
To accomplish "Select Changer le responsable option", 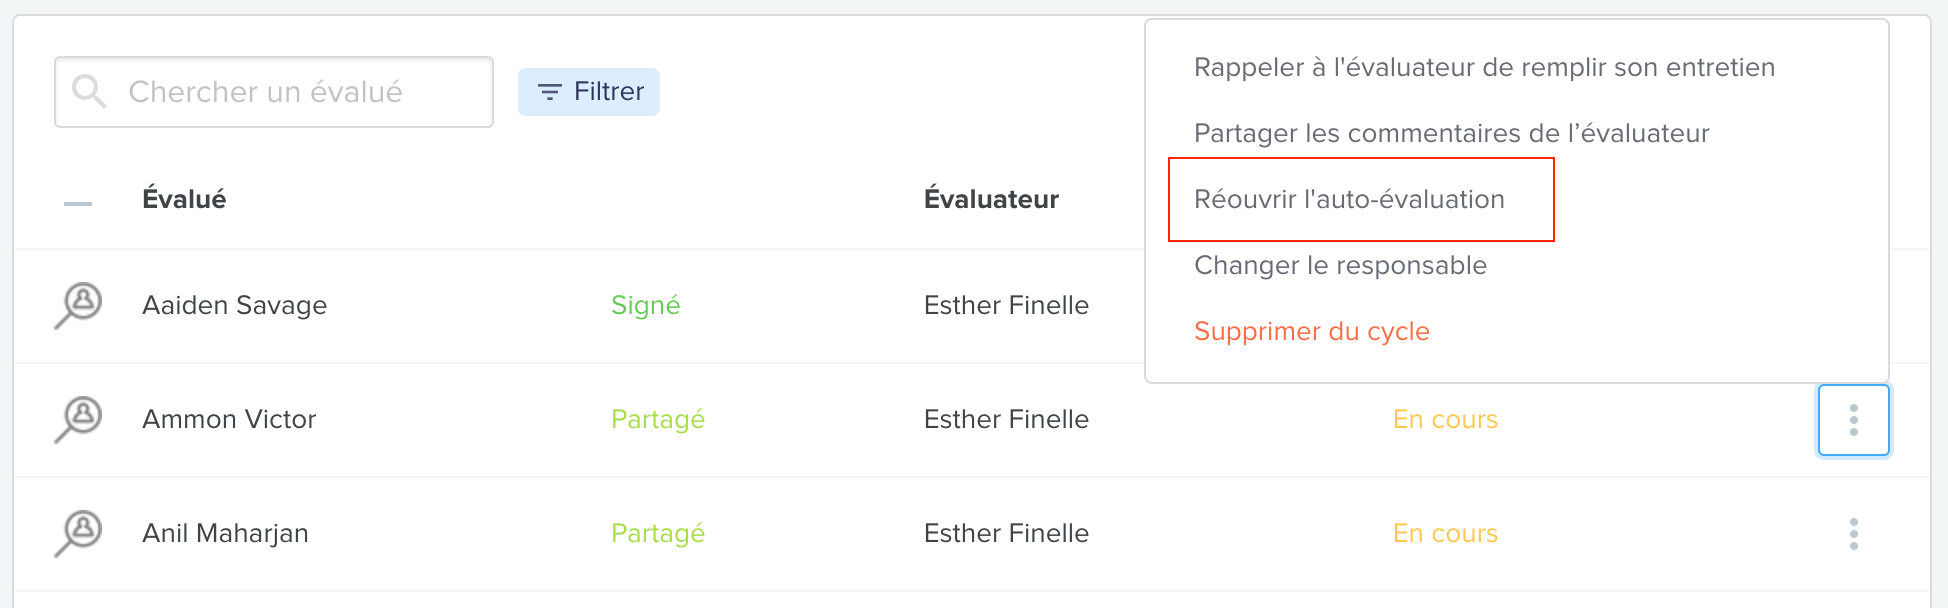I will coord(1340,265).
